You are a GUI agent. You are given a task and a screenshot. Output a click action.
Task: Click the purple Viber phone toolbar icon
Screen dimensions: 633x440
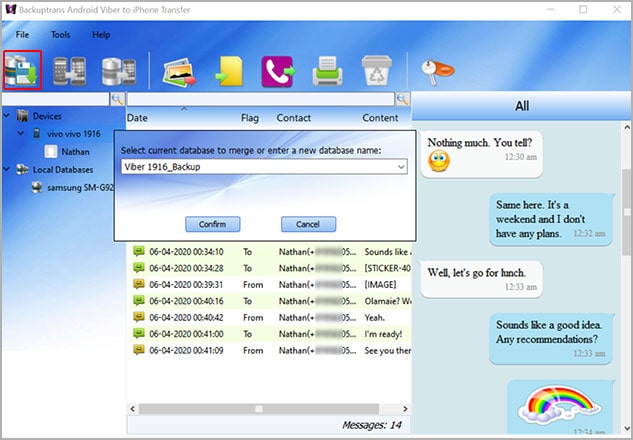[x=278, y=71]
